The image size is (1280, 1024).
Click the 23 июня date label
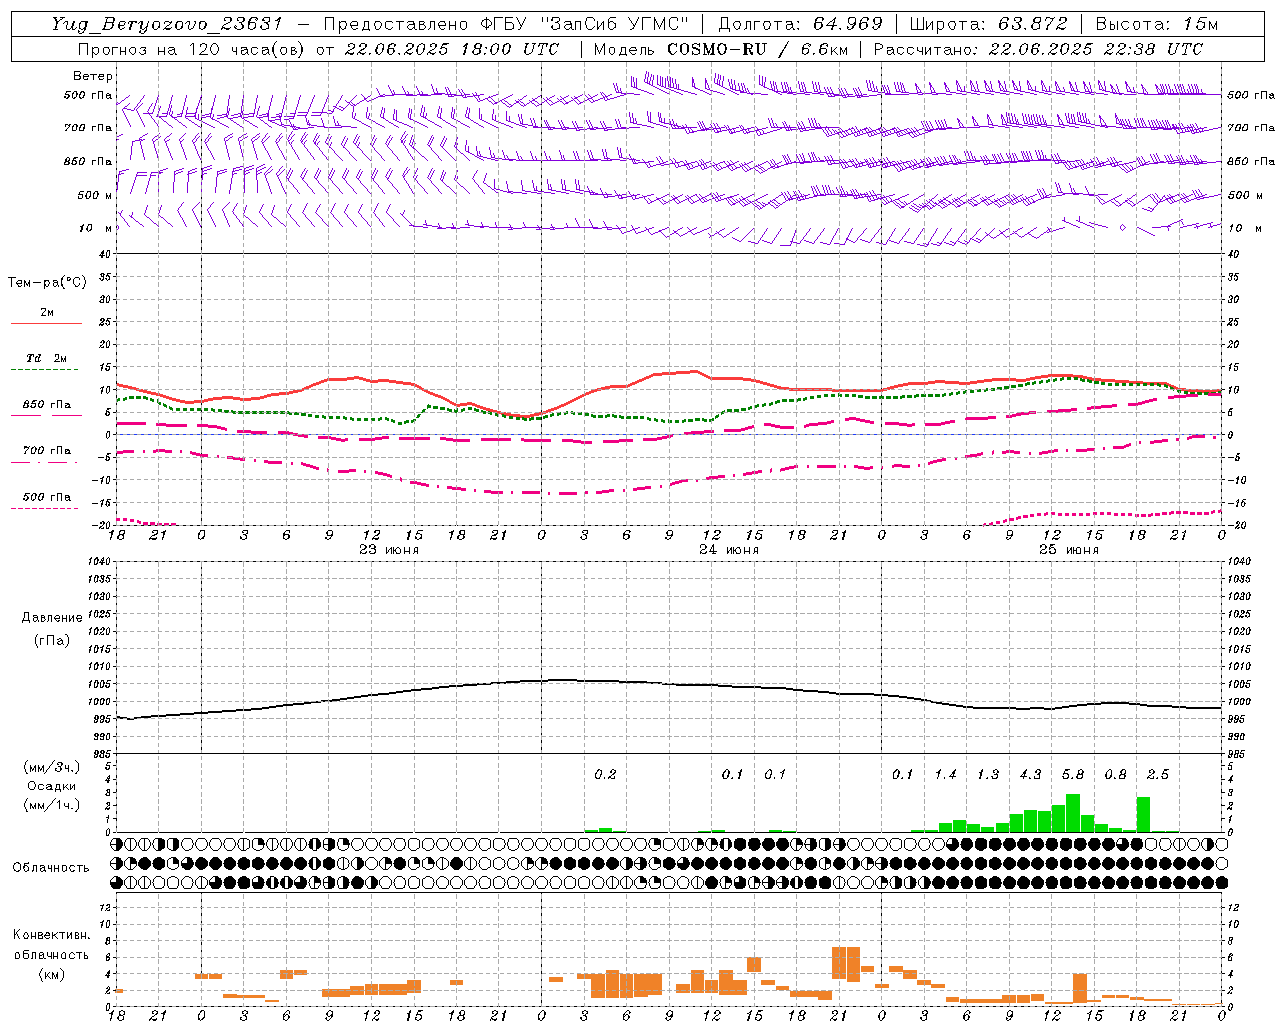[x=389, y=550]
